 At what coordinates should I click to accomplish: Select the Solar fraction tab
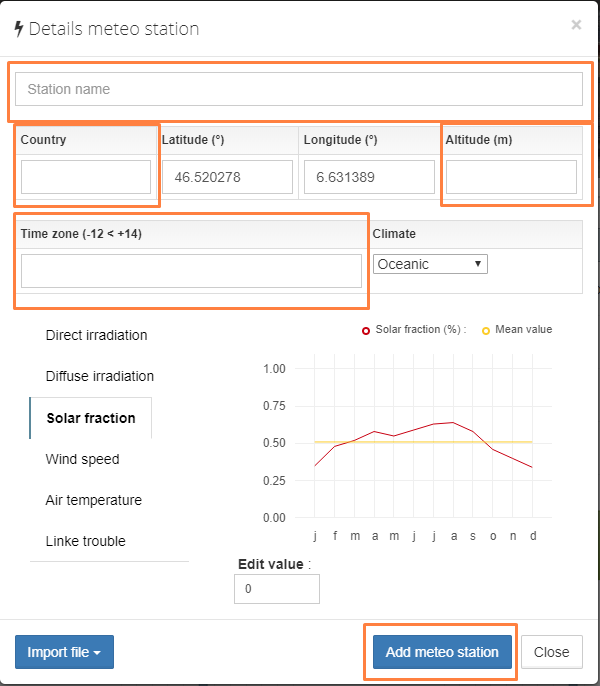(91, 418)
